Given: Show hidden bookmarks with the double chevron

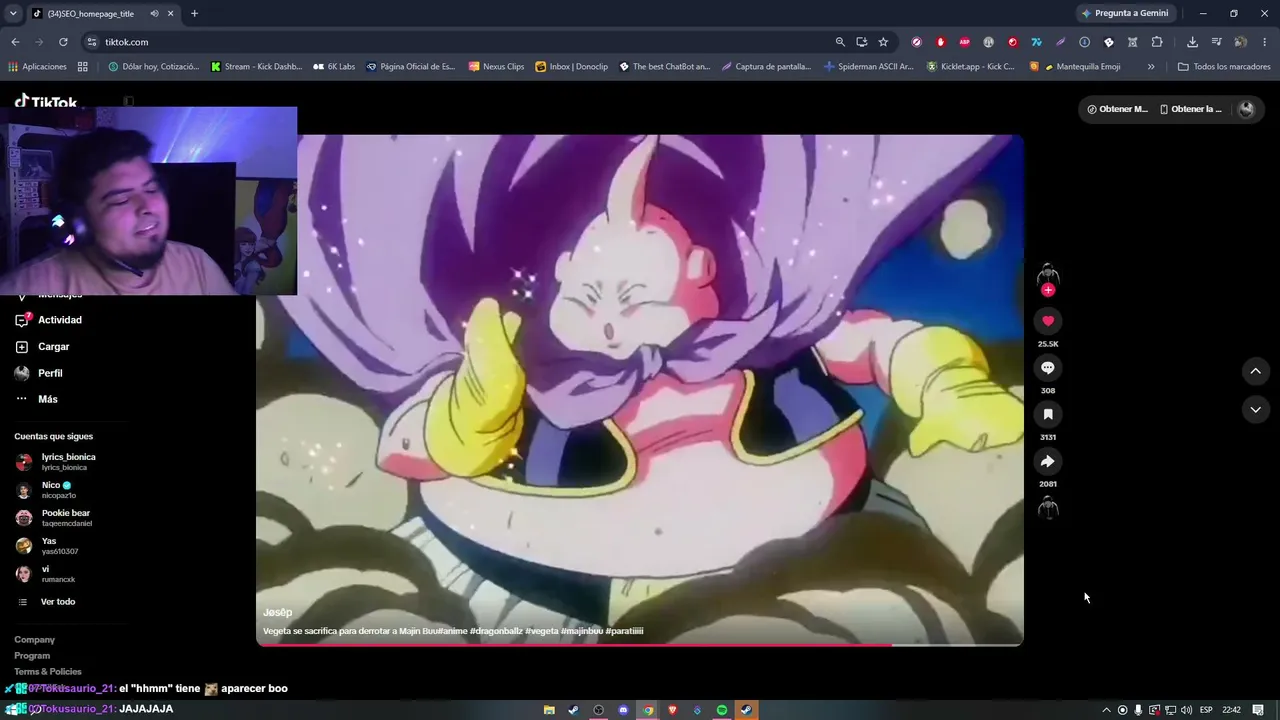Looking at the screenshot, I should (x=1151, y=67).
